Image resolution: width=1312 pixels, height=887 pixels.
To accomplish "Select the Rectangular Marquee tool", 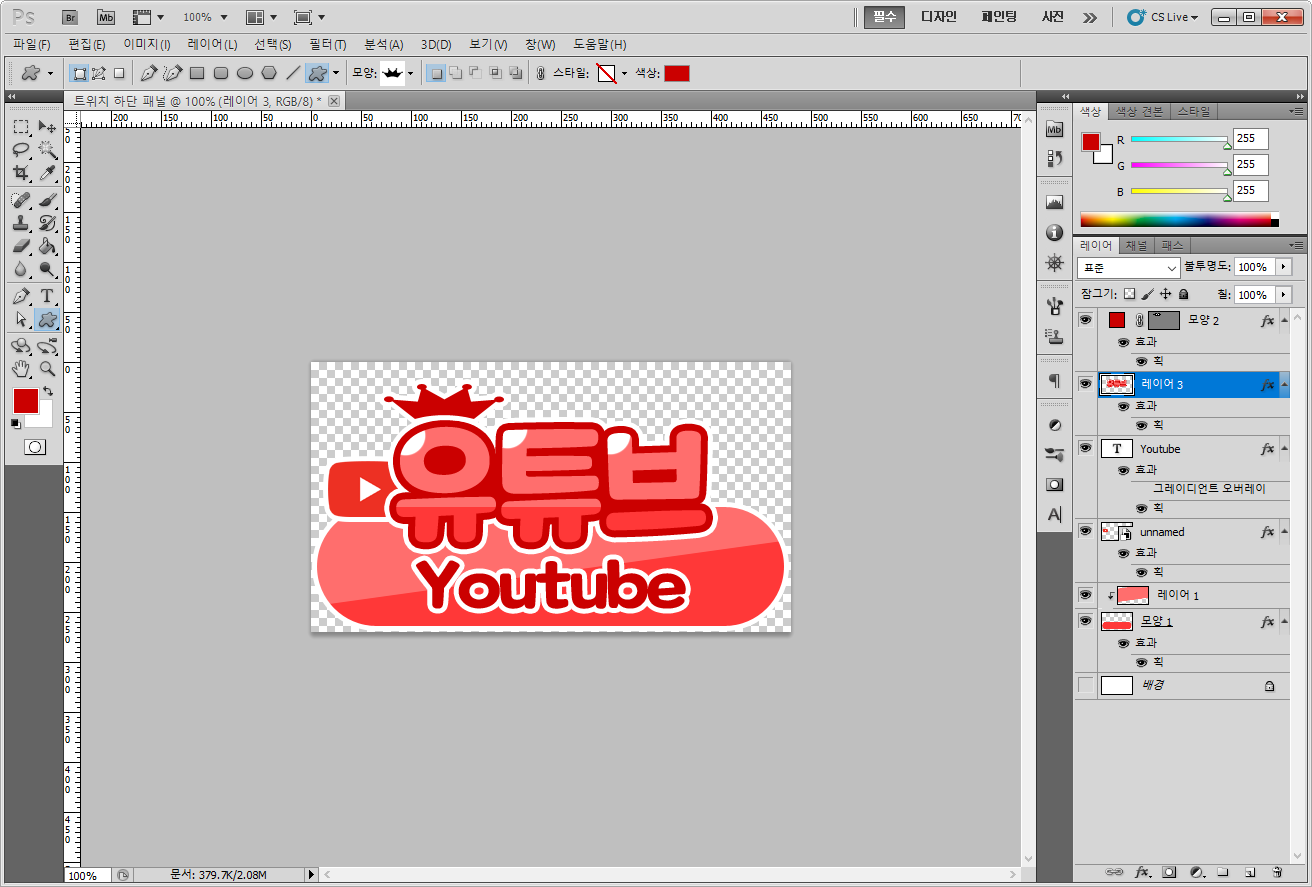I will coord(20,126).
